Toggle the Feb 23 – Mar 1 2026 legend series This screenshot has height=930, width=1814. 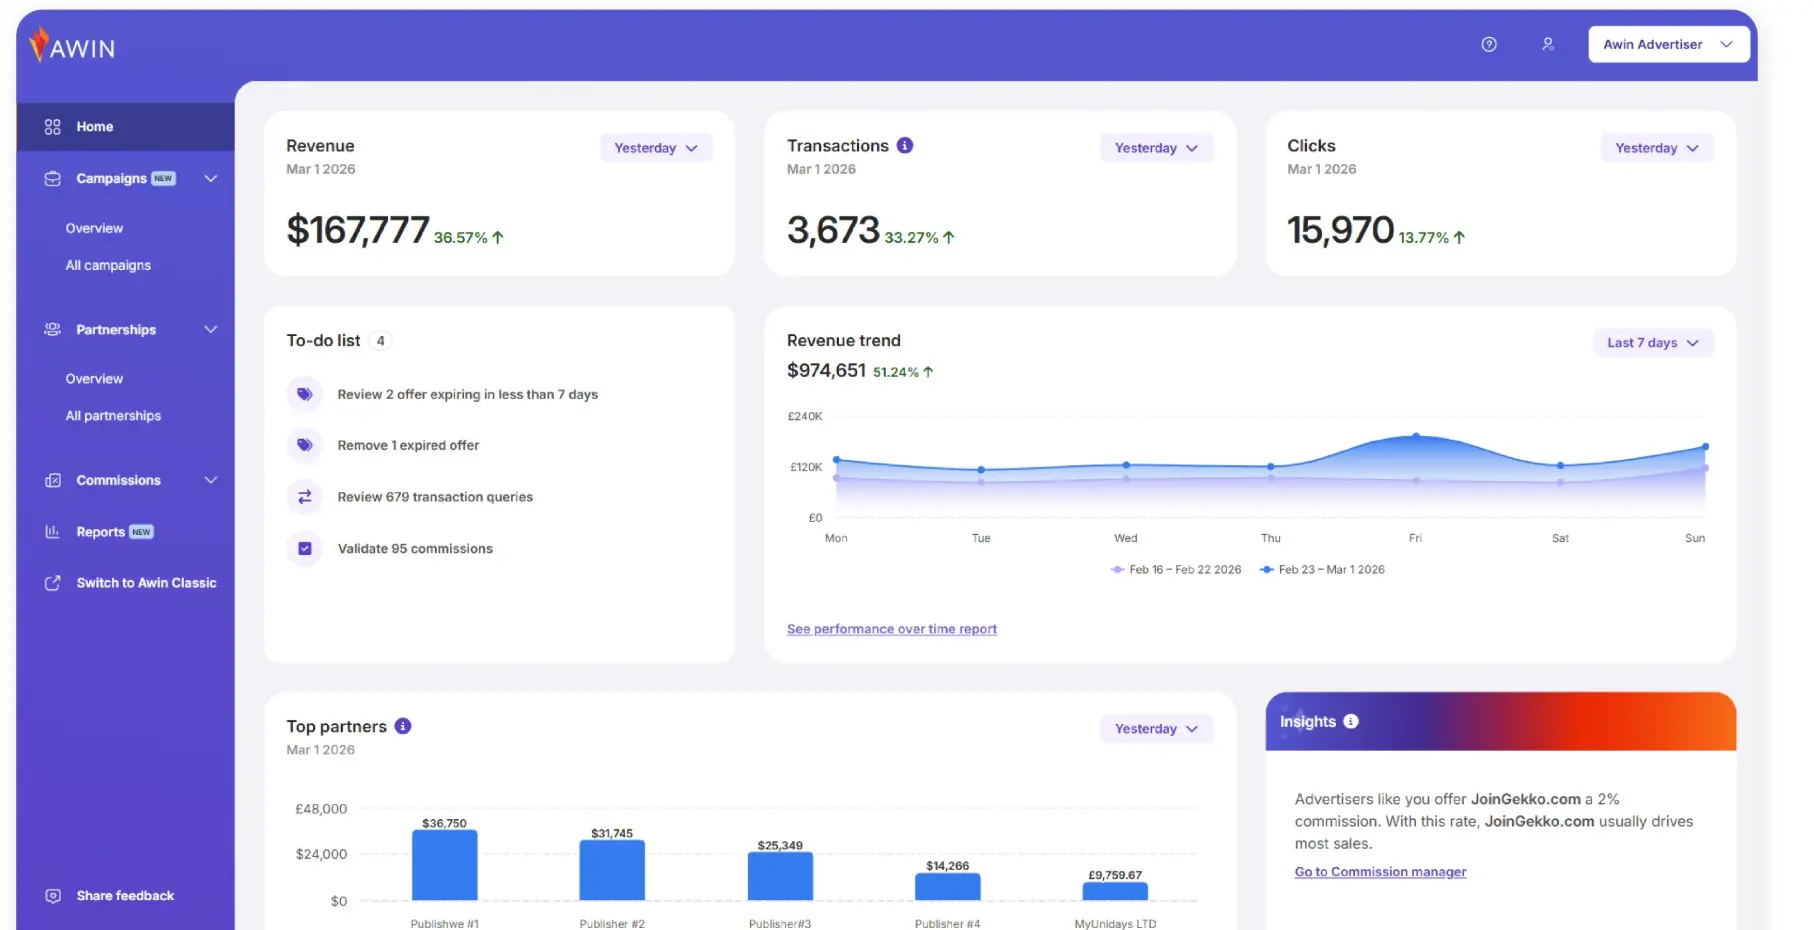click(1322, 570)
